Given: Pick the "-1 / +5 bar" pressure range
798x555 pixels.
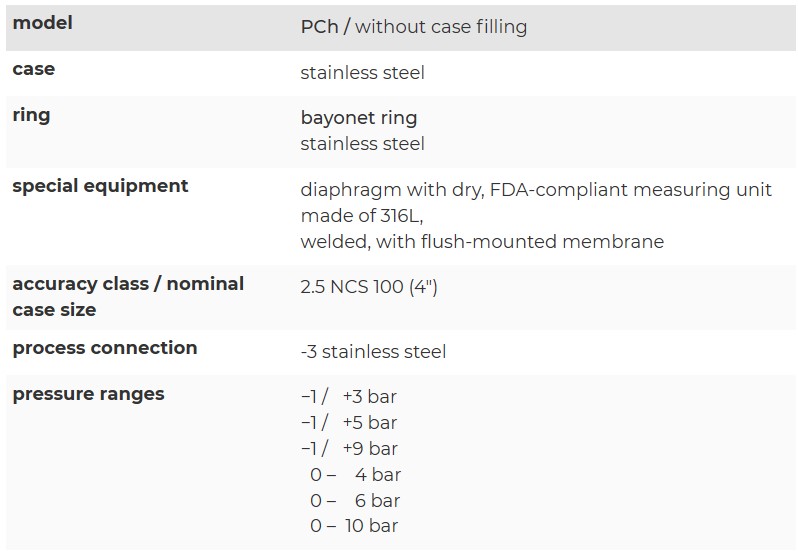Looking at the screenshot, I should [x=349, y=423].
